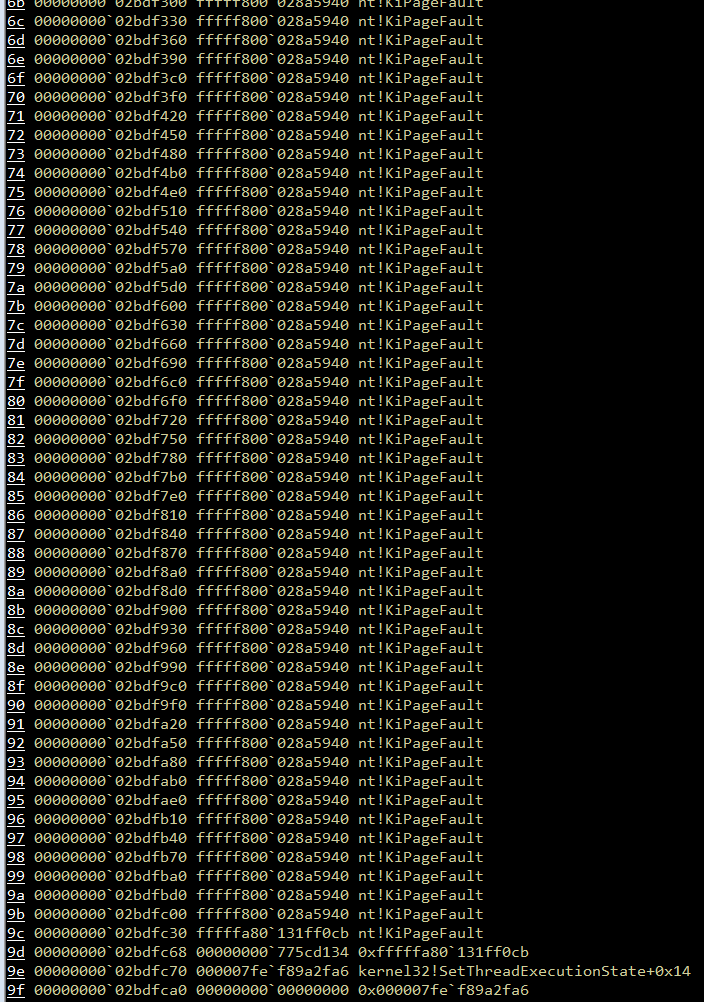Click frame 83 link
704x1002 pixels.
tap(16, 458)
